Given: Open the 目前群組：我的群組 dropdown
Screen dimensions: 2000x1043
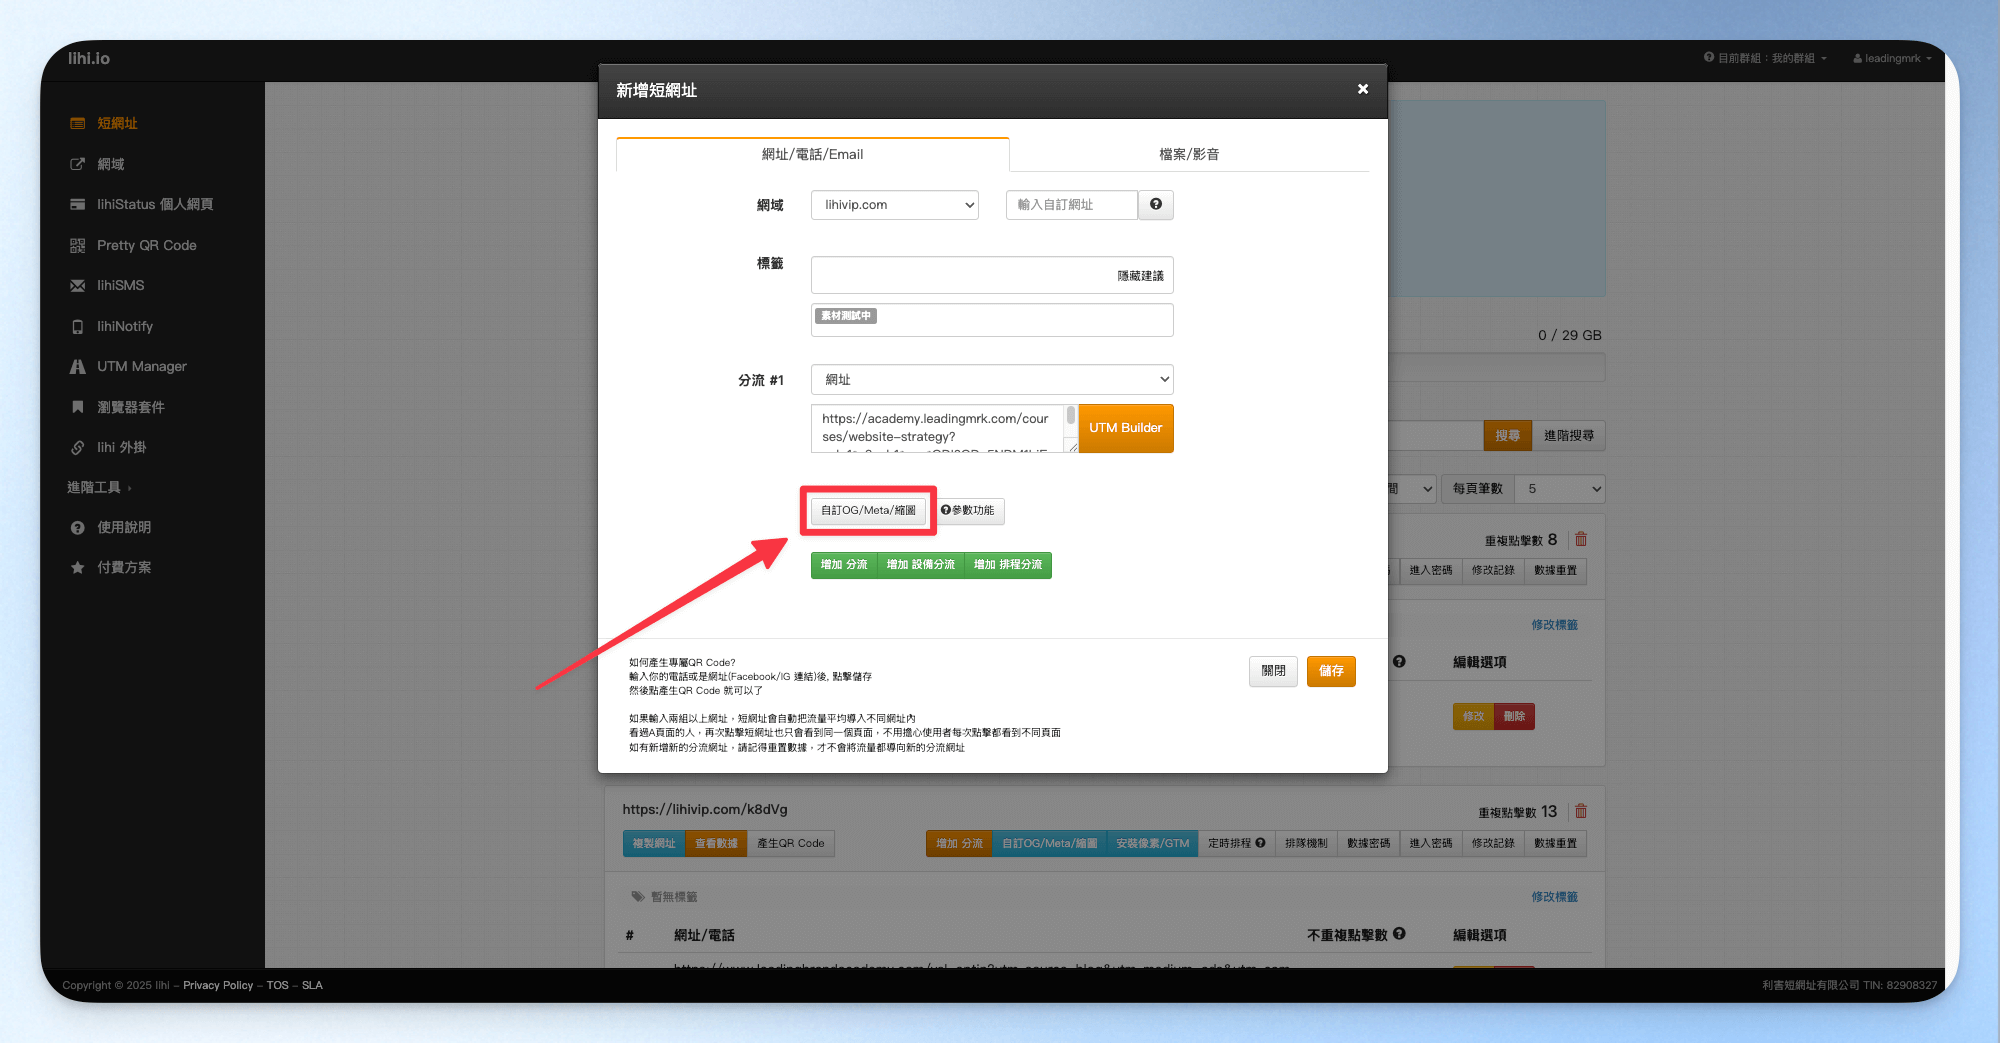Looking at the screenshot, I should click(1765, 58).
